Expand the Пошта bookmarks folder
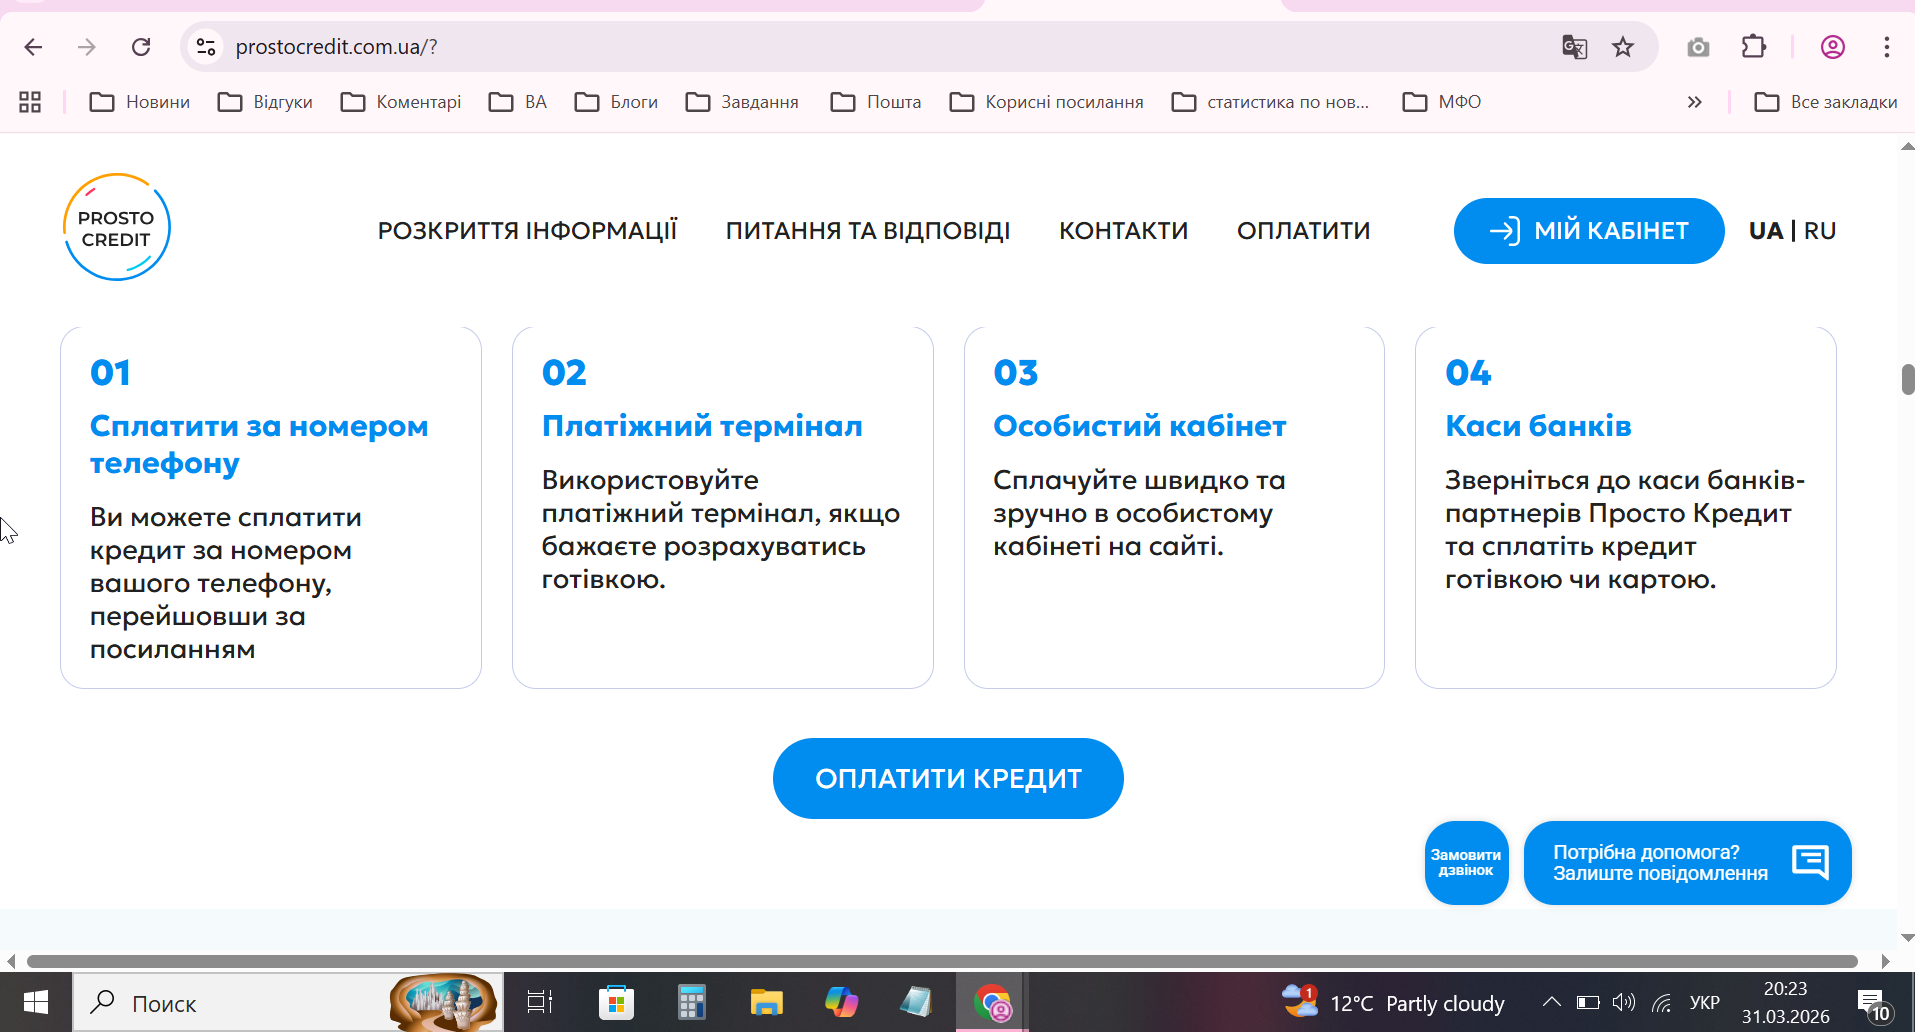This screenshot has width=1915, height=1032. coord(876,102)
